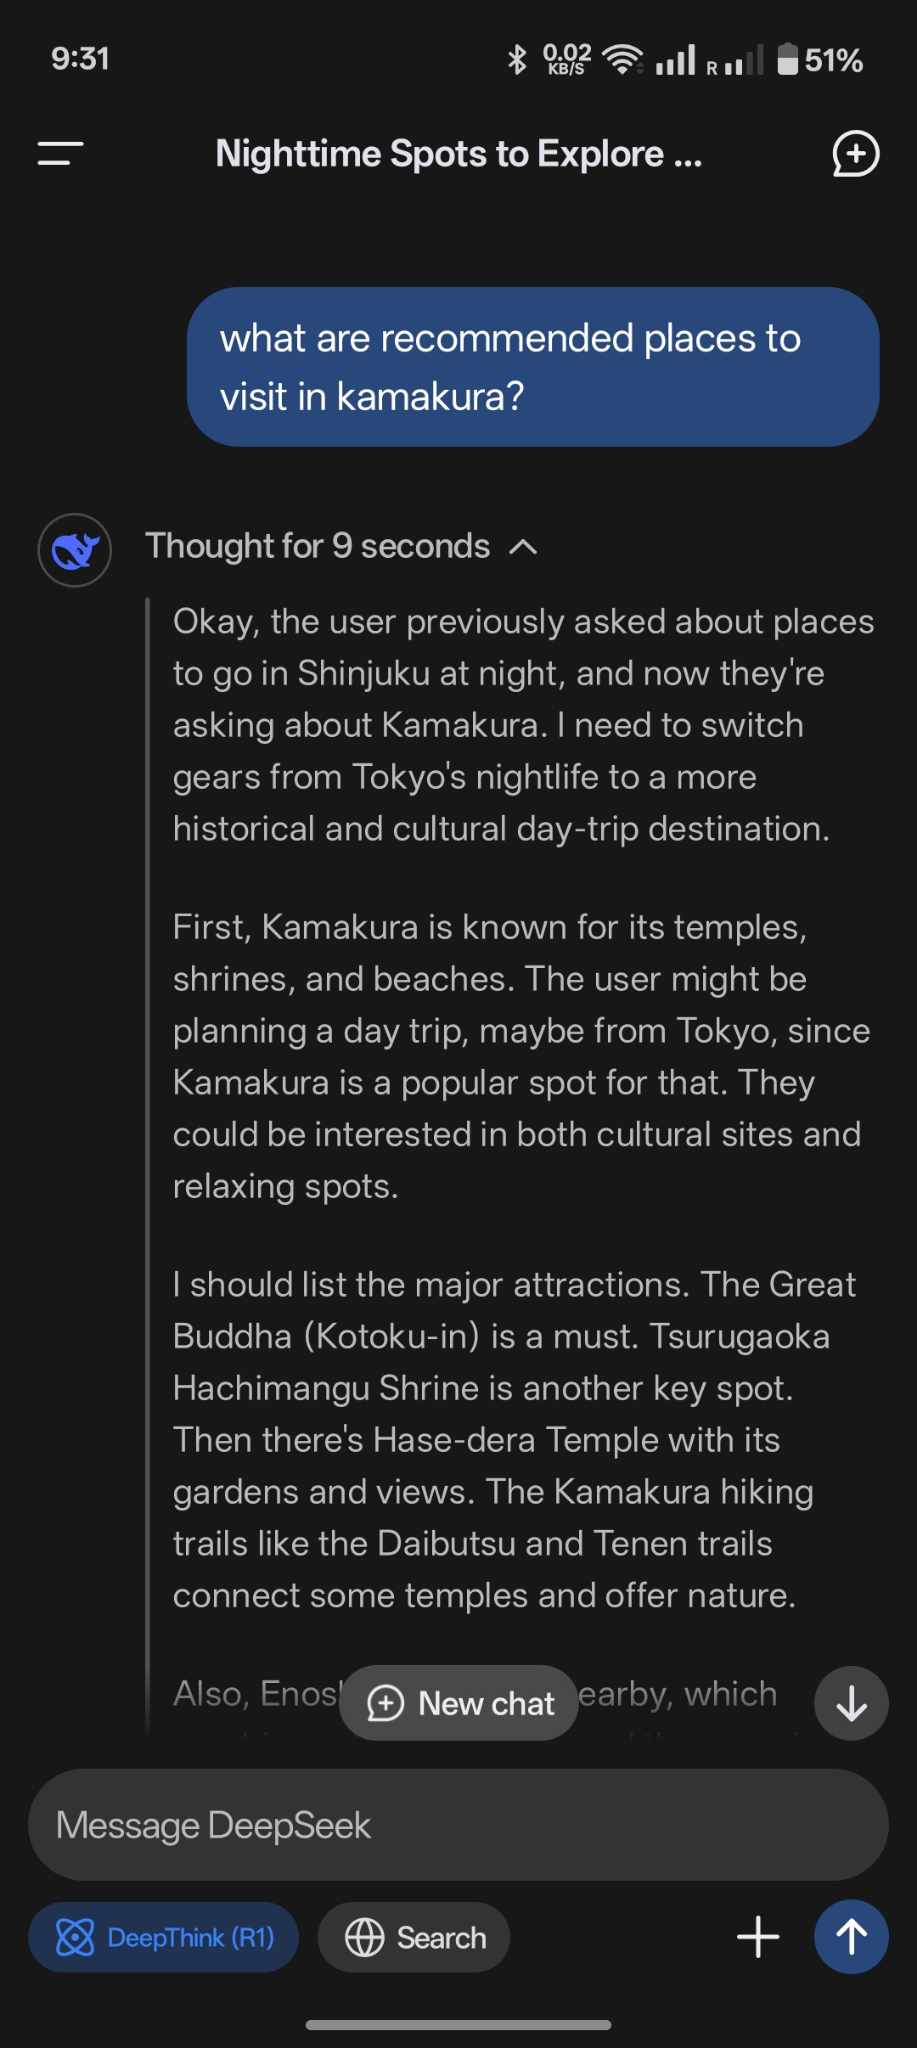This screenshot has width=917, height=2048.
Task: Tap the 9:31 clock in status bar
Action: coord(80,59)
